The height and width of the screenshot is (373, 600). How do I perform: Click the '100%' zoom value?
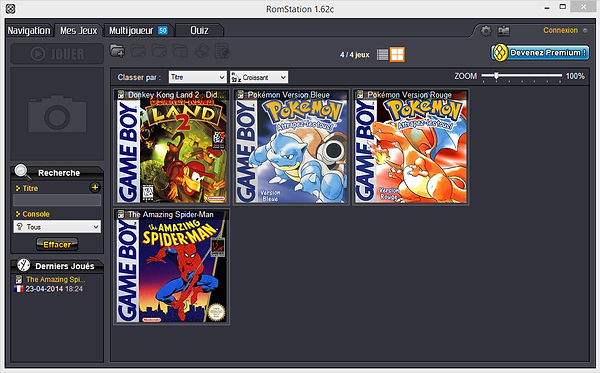[x=575, y=76]
